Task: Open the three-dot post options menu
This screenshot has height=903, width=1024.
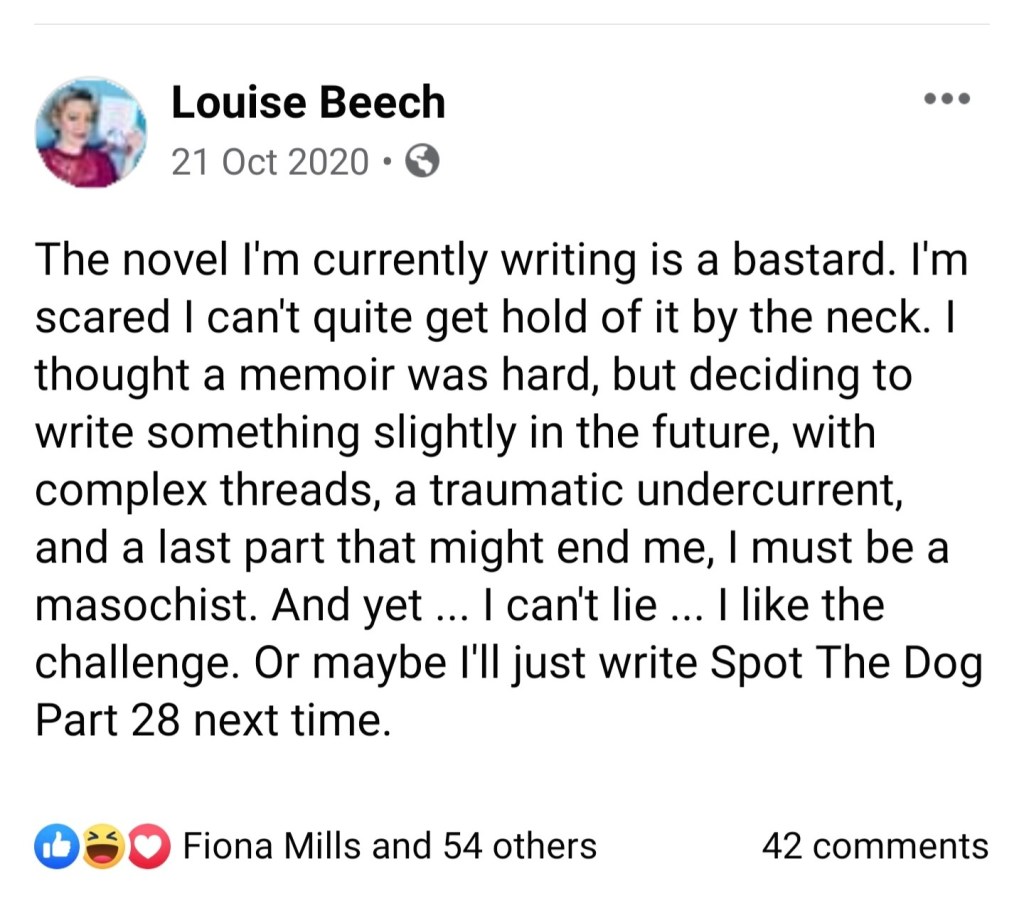Action: (946, 99)
